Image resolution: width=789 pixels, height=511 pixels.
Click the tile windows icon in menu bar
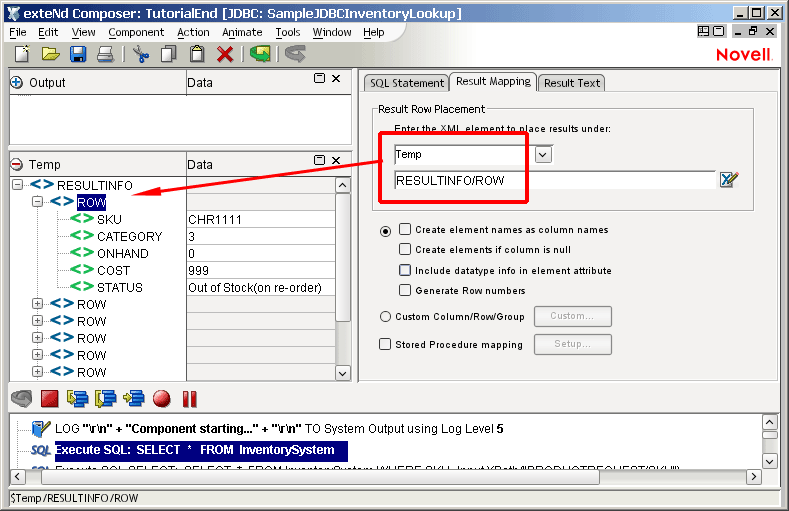[703, 31]
